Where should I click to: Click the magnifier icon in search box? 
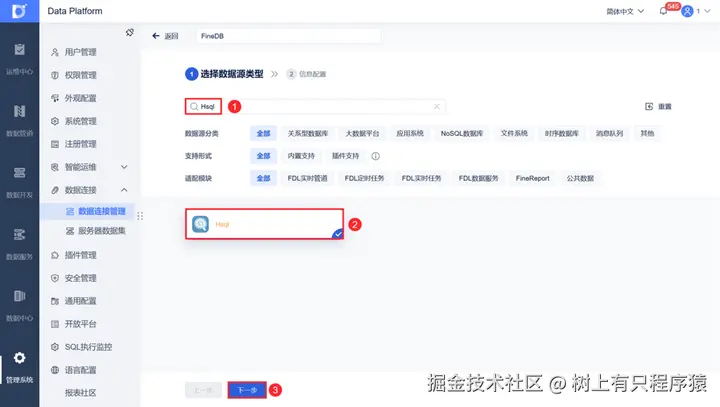(x=194, y=107)
